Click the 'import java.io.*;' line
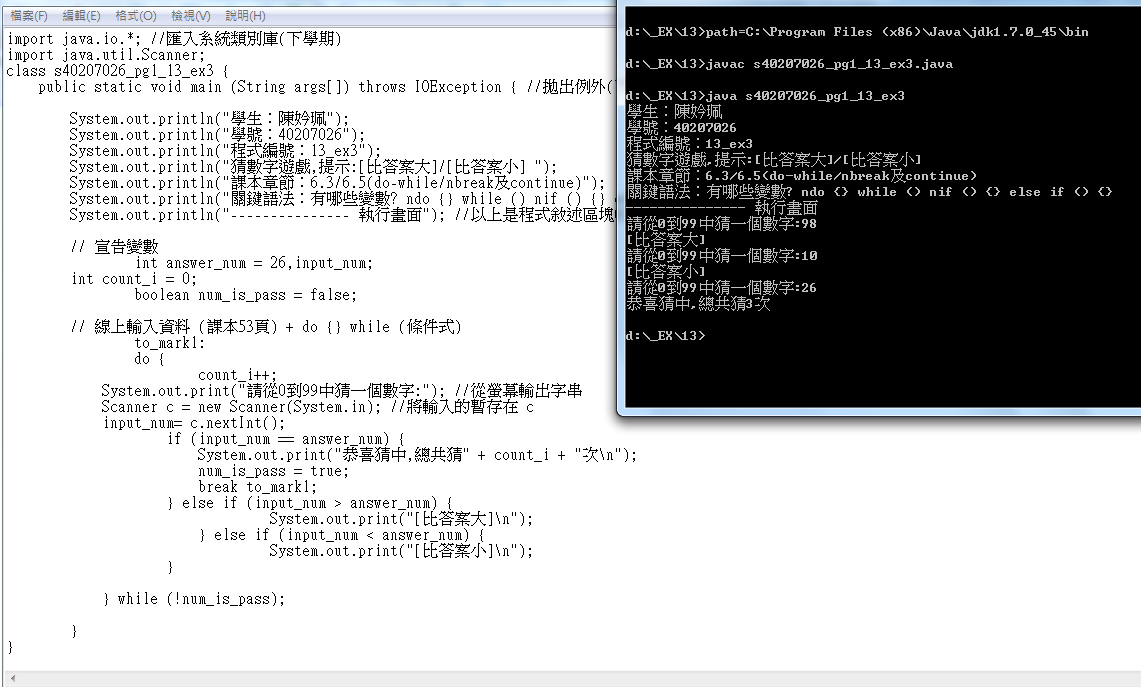 [174, 39]
